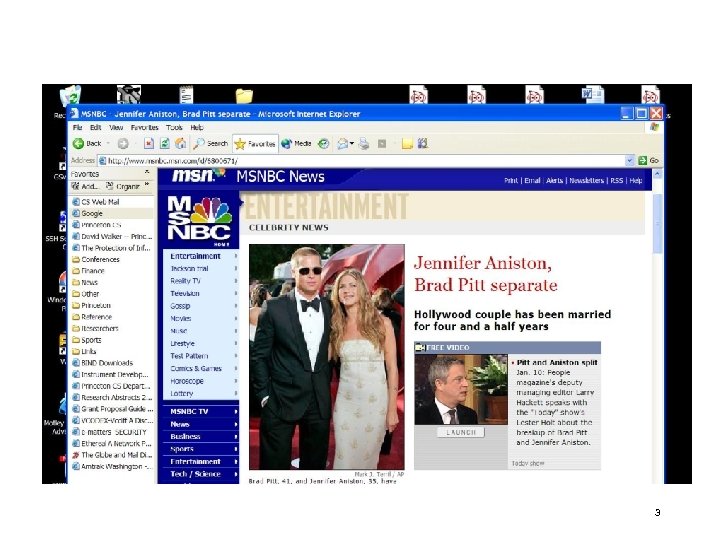
Task: Expand the Princeton favorites folder
Action: (x=92, y=305)
